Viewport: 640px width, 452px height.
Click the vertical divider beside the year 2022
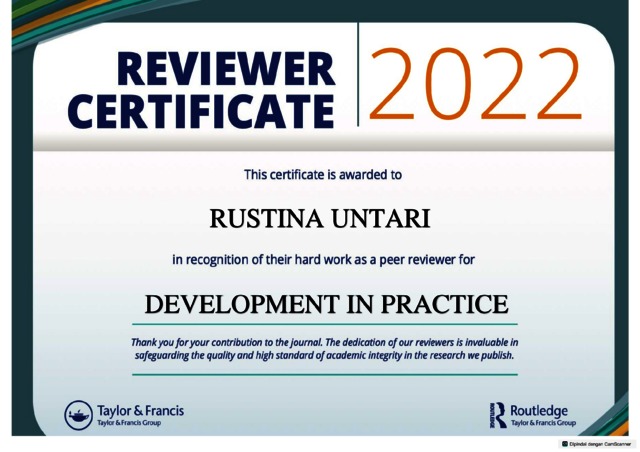(358, 75)
